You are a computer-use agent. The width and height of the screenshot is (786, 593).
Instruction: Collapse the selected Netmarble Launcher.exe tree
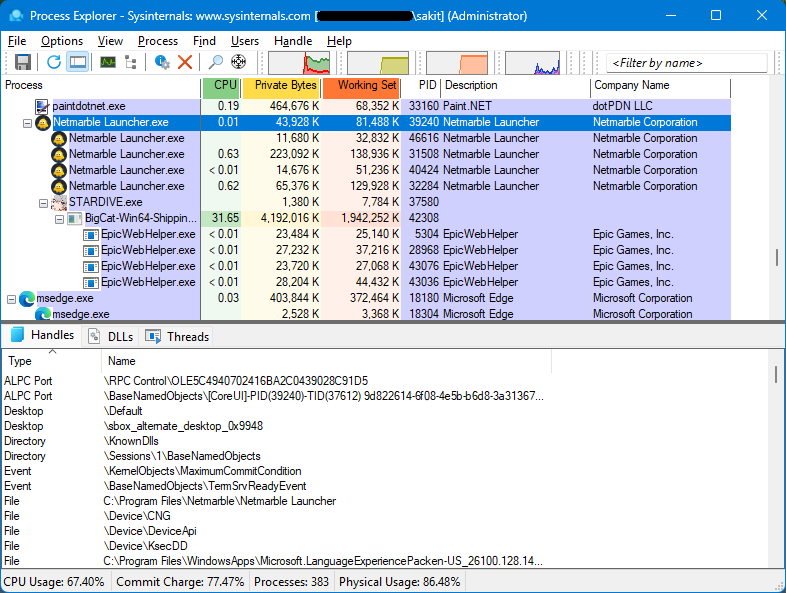click(x=28, y=123)
